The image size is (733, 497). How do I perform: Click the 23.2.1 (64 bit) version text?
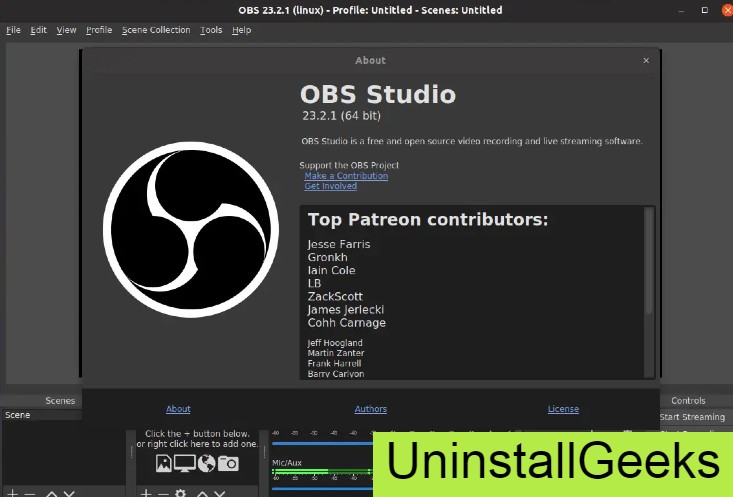pos(341,115)
